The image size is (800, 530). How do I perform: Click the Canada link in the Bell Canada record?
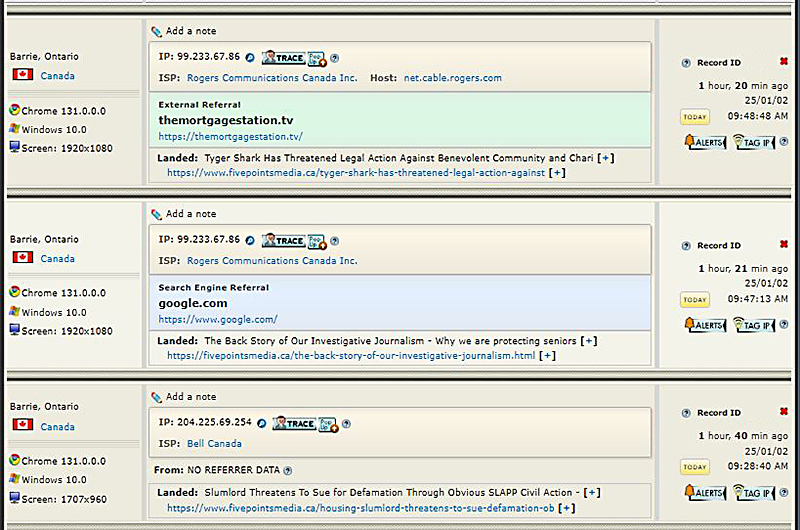coord(58,426)
